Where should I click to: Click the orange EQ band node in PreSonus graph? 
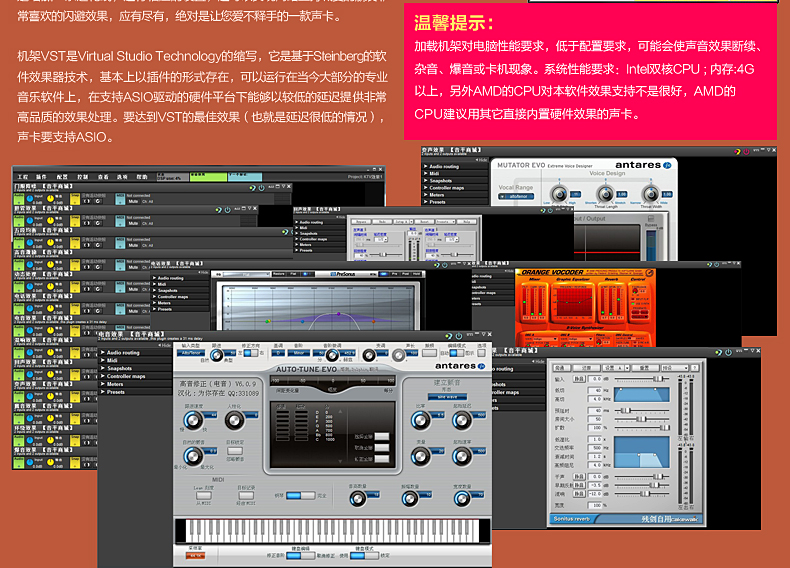(x=373, y=321)
